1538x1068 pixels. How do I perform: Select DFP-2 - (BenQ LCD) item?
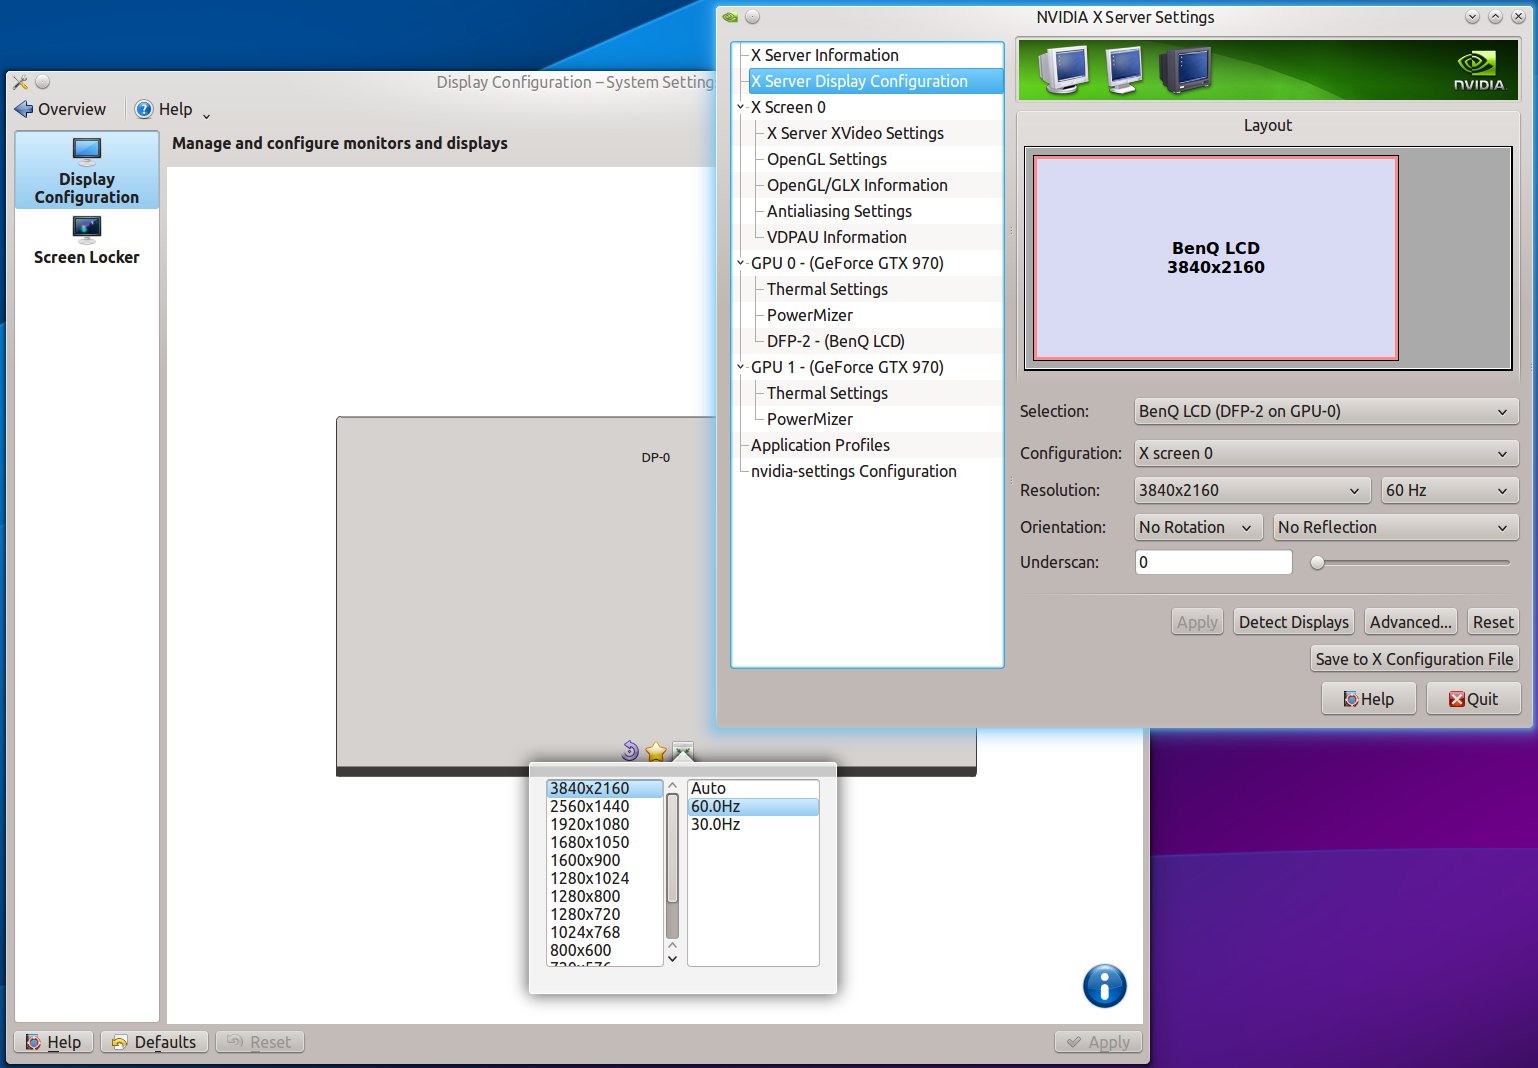coord(836,341)
